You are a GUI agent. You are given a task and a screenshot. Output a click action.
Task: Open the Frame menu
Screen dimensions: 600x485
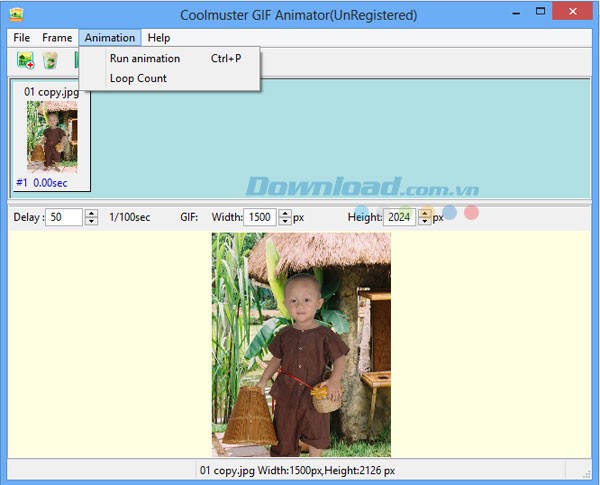pos(57,38)
